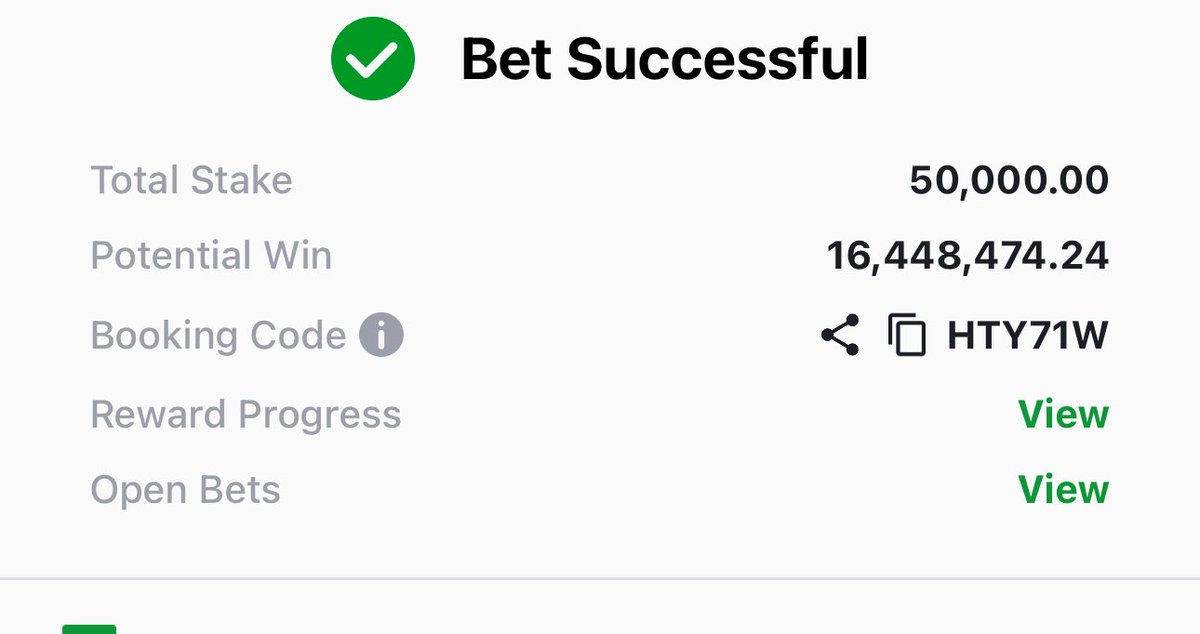Copy the booking code with copy icon
The height and width of the screenshot is (634, 1200).
pyautogui.click(x=907, y=336)
